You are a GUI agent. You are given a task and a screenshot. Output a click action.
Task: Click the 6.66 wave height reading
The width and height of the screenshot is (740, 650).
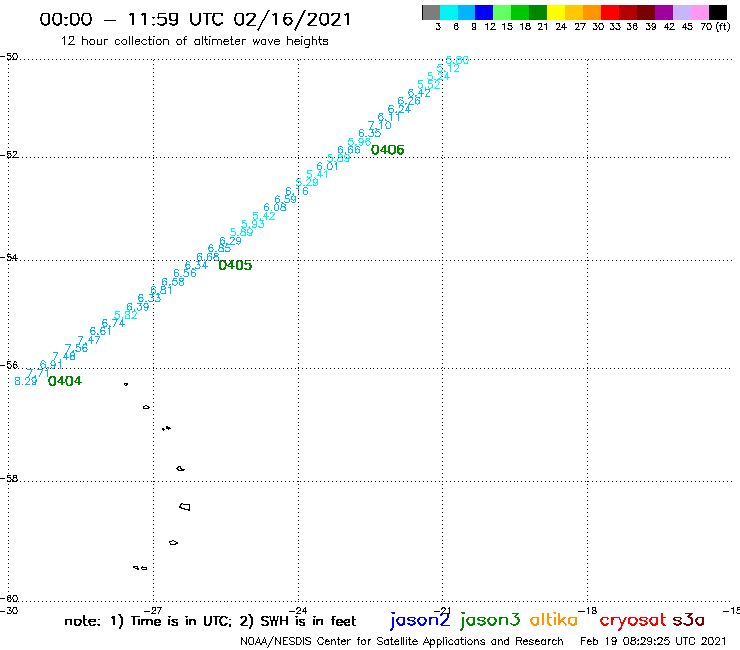click(x=349, y=150)
